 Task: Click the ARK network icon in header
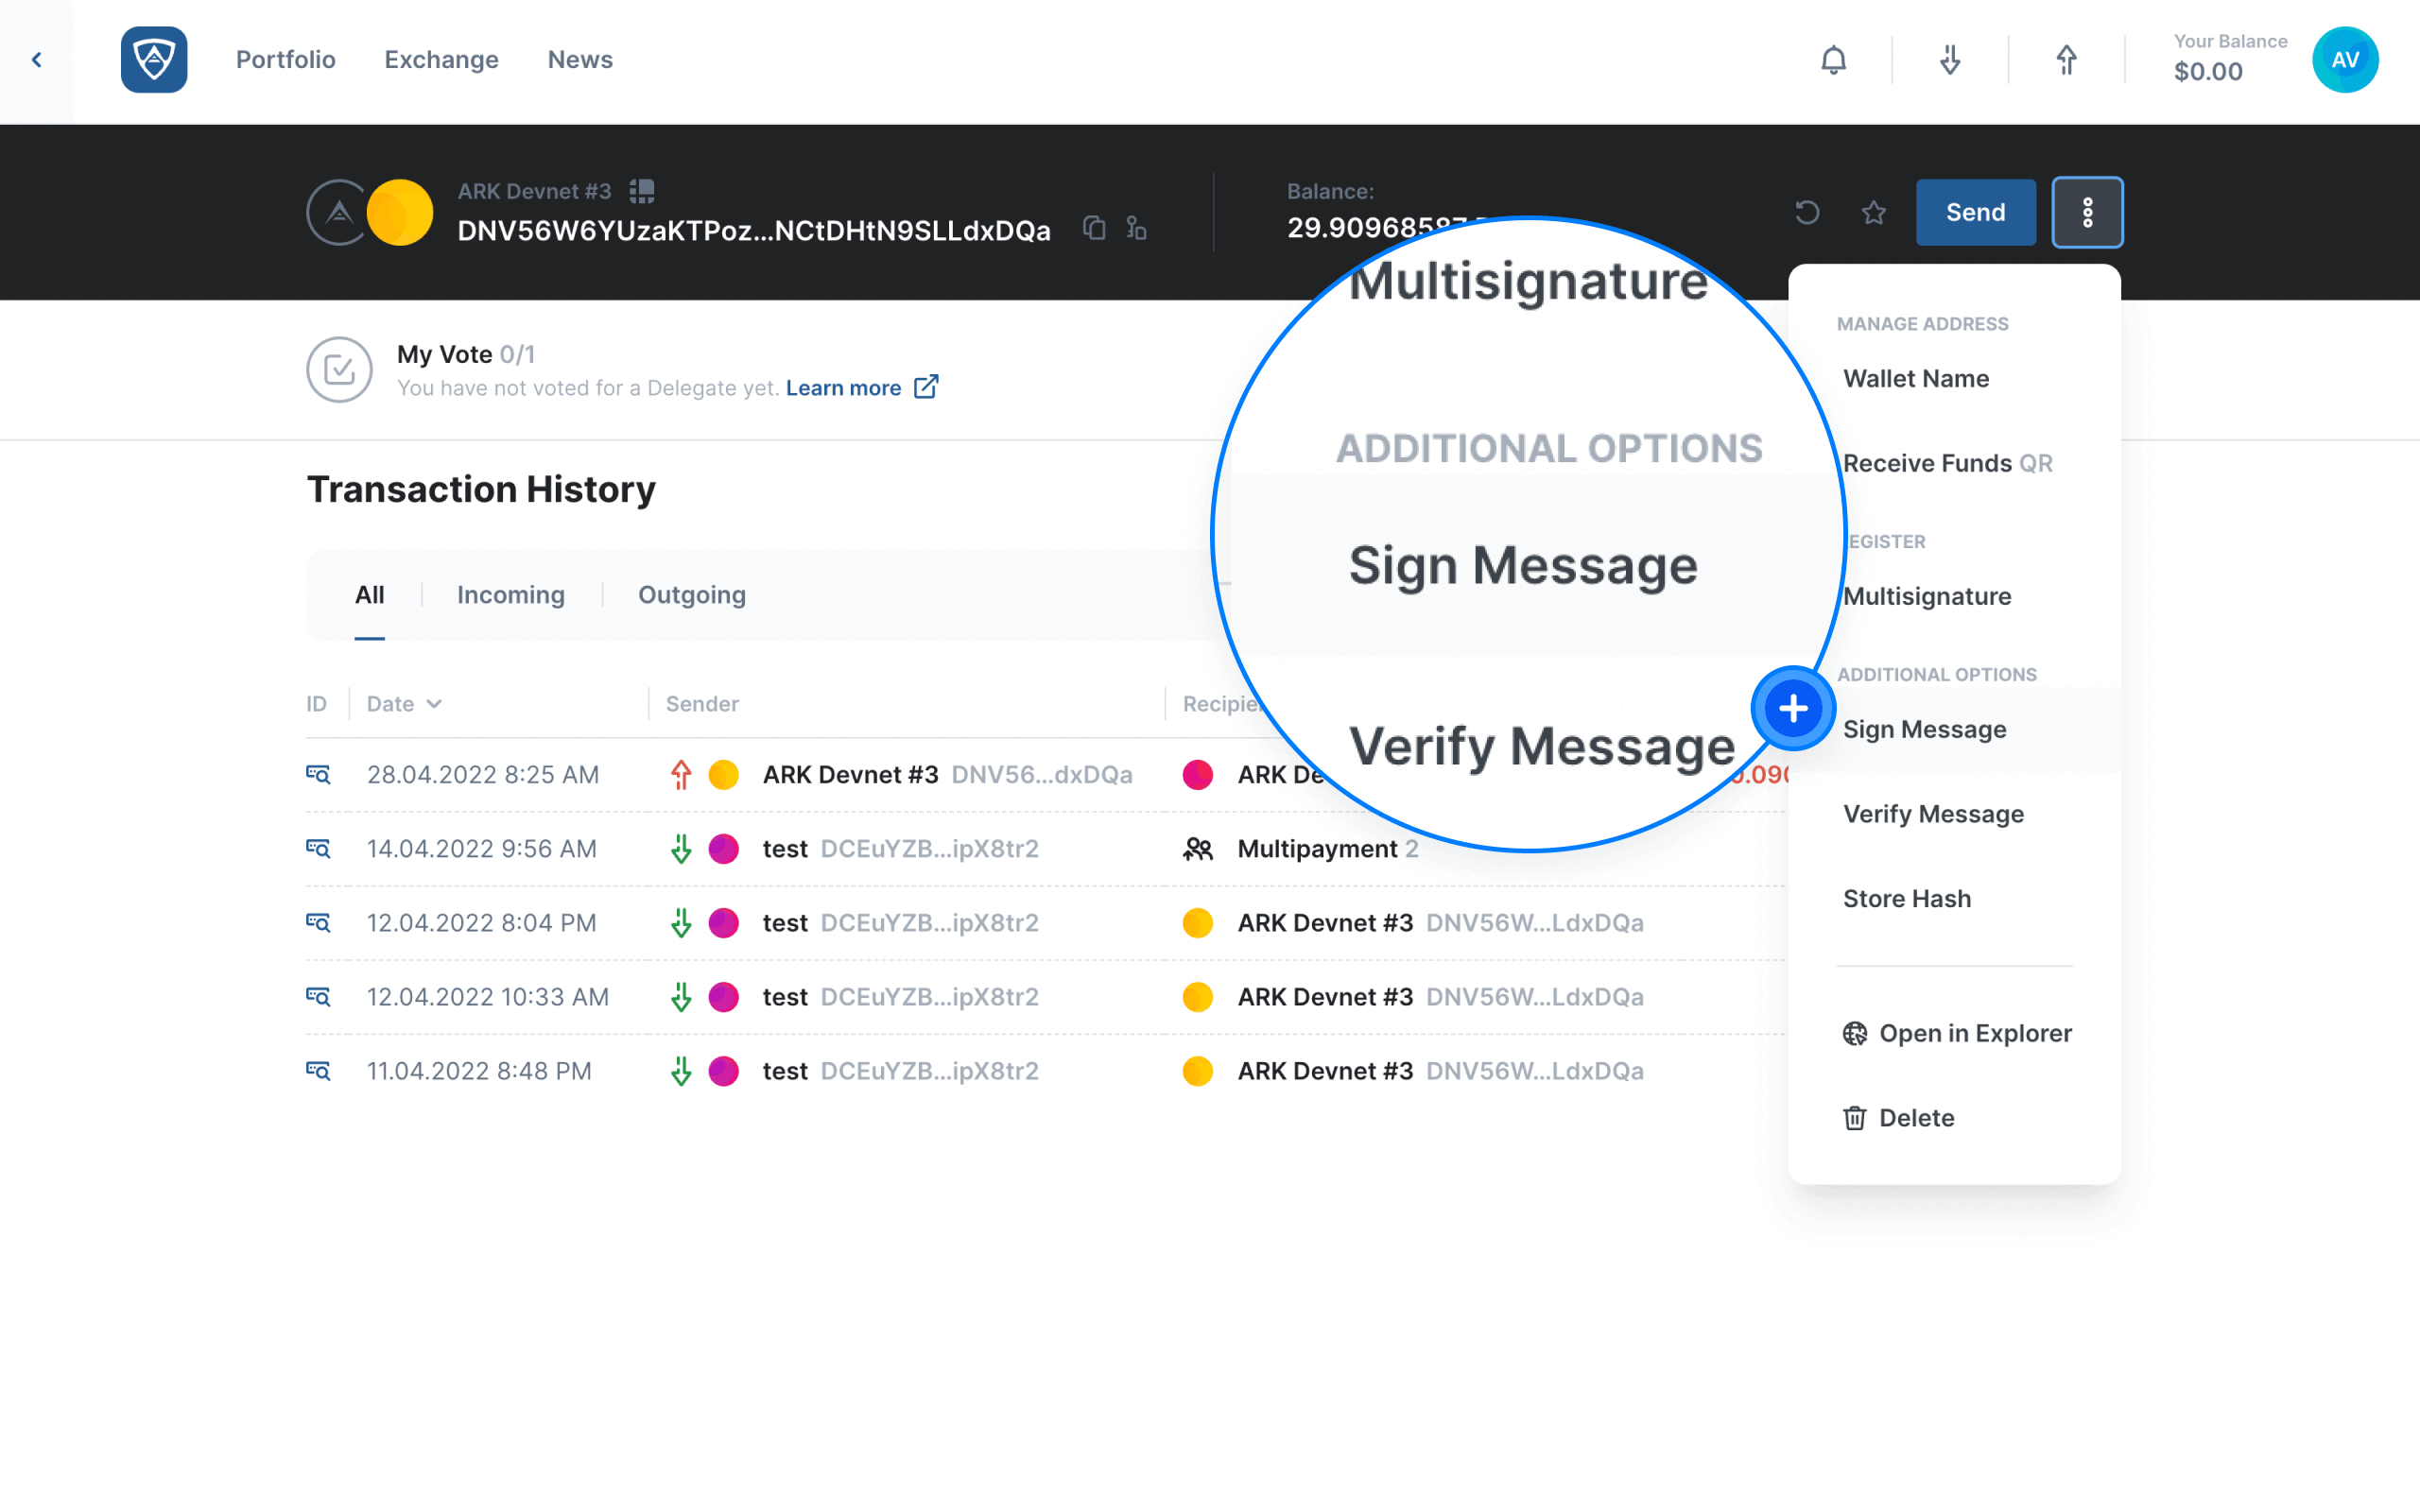[338, 212]
